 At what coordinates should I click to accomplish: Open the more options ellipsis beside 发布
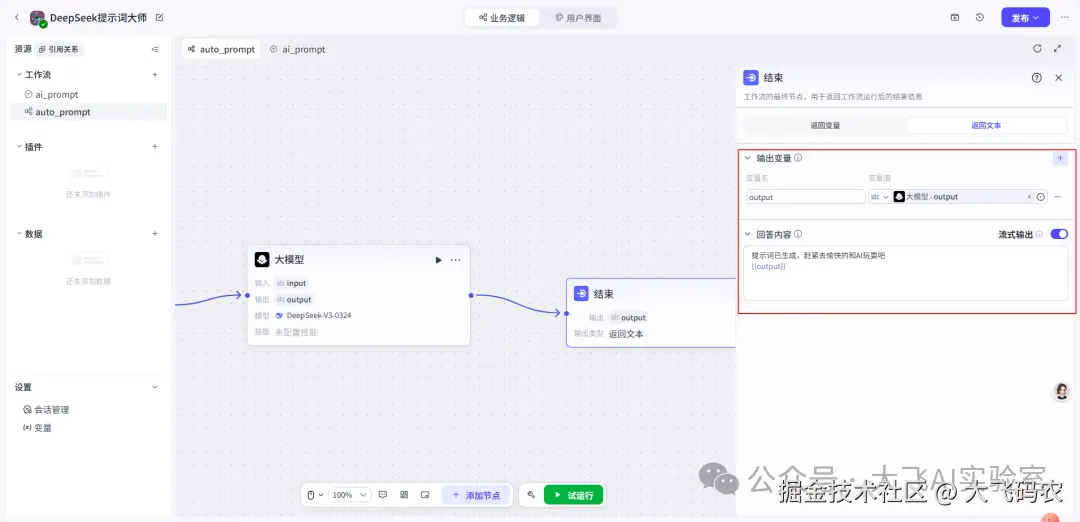[x=1065, y=17]
